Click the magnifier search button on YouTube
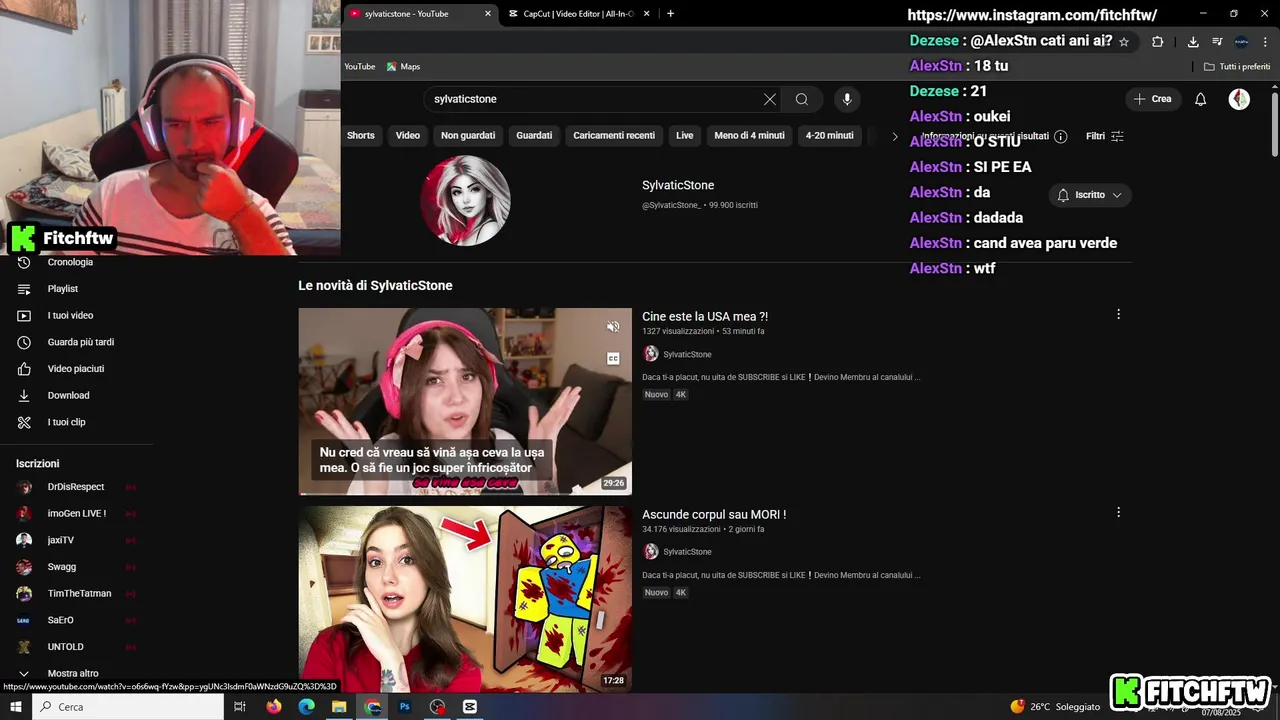The height and width of the screenshot is (720, 1280). point(802,99)
